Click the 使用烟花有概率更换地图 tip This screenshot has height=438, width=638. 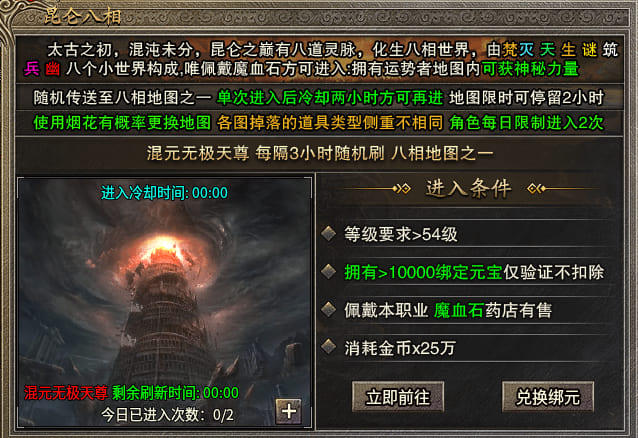[x=122, y=123]
